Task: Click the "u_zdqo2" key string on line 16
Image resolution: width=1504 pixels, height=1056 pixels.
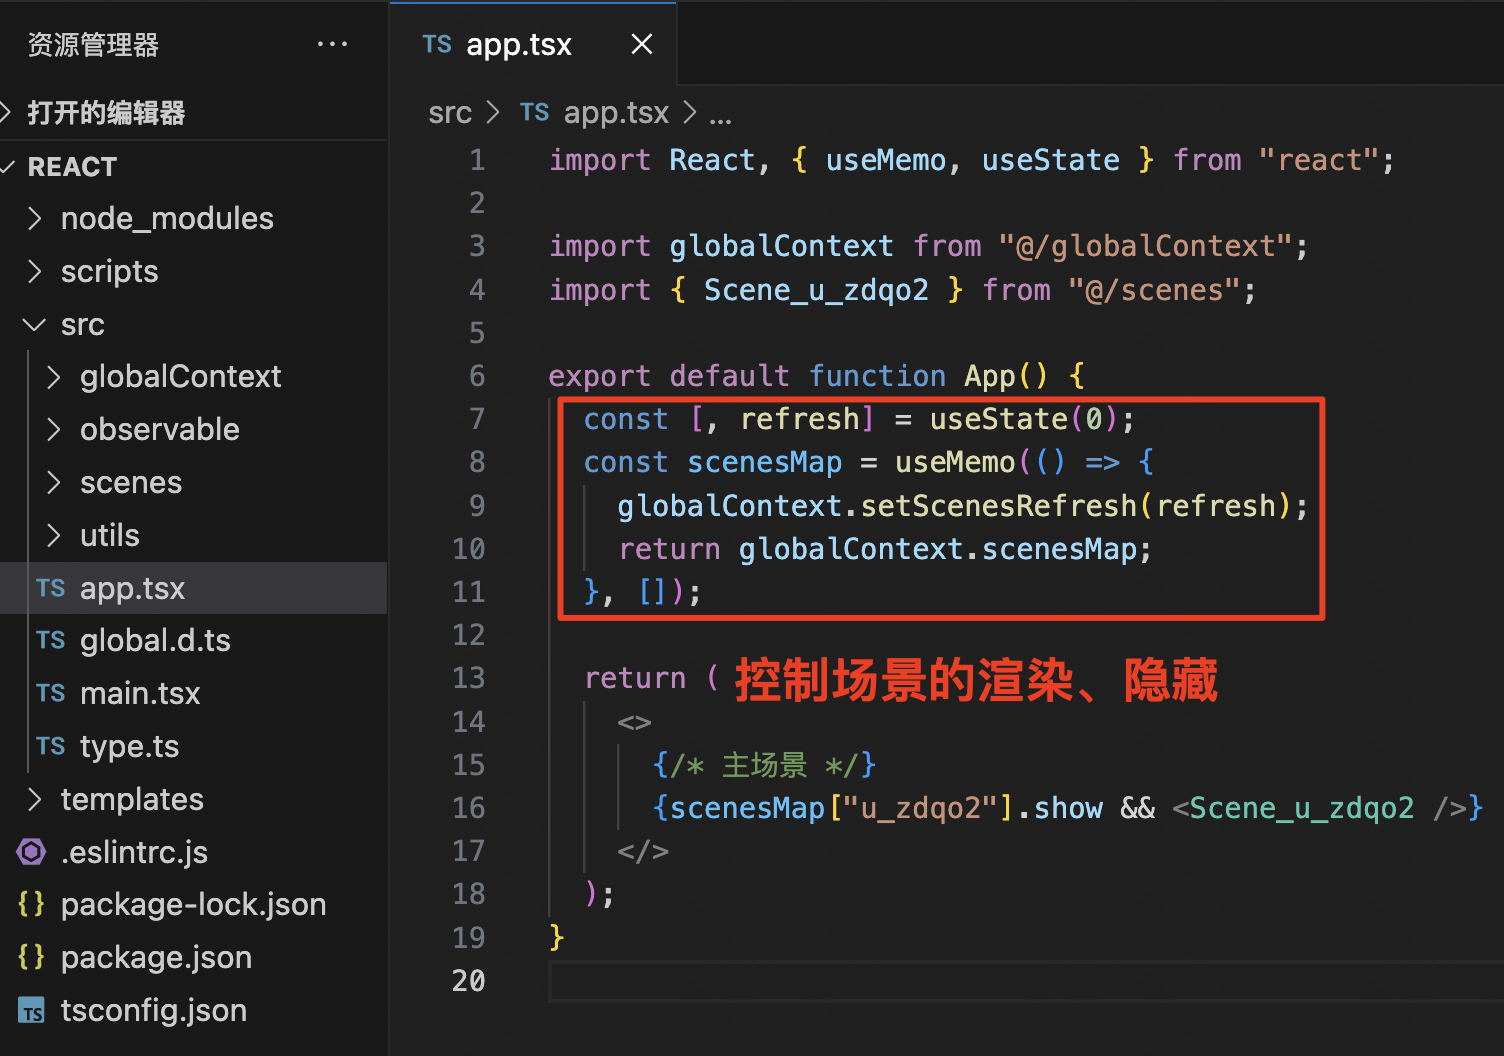Action: pos(921,808)
